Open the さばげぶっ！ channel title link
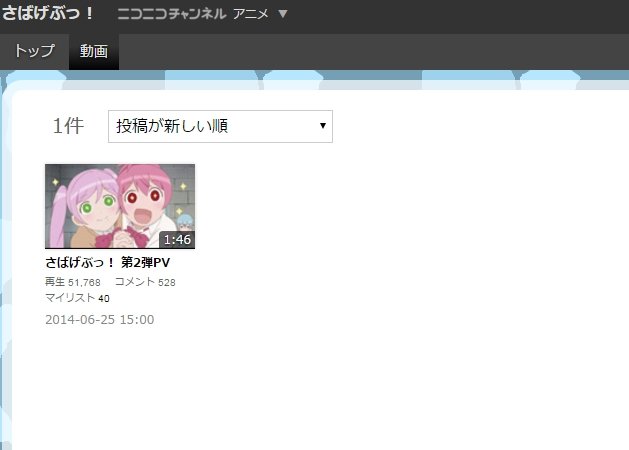Screen dimensions: 629x450 [47, 13]
